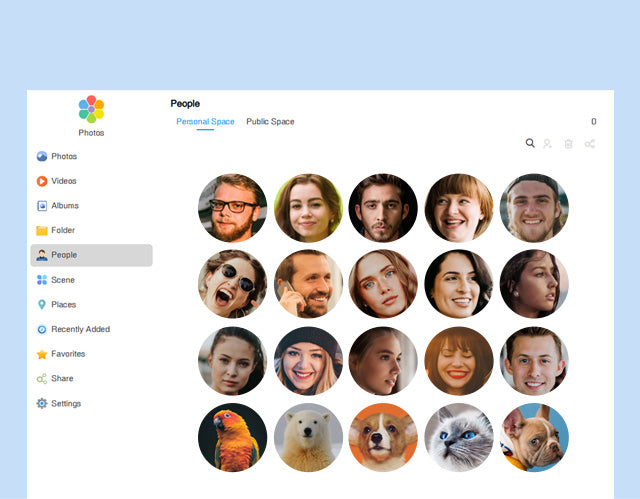Open the Scene category
640x499 pixels.
[x=62, y=280]
